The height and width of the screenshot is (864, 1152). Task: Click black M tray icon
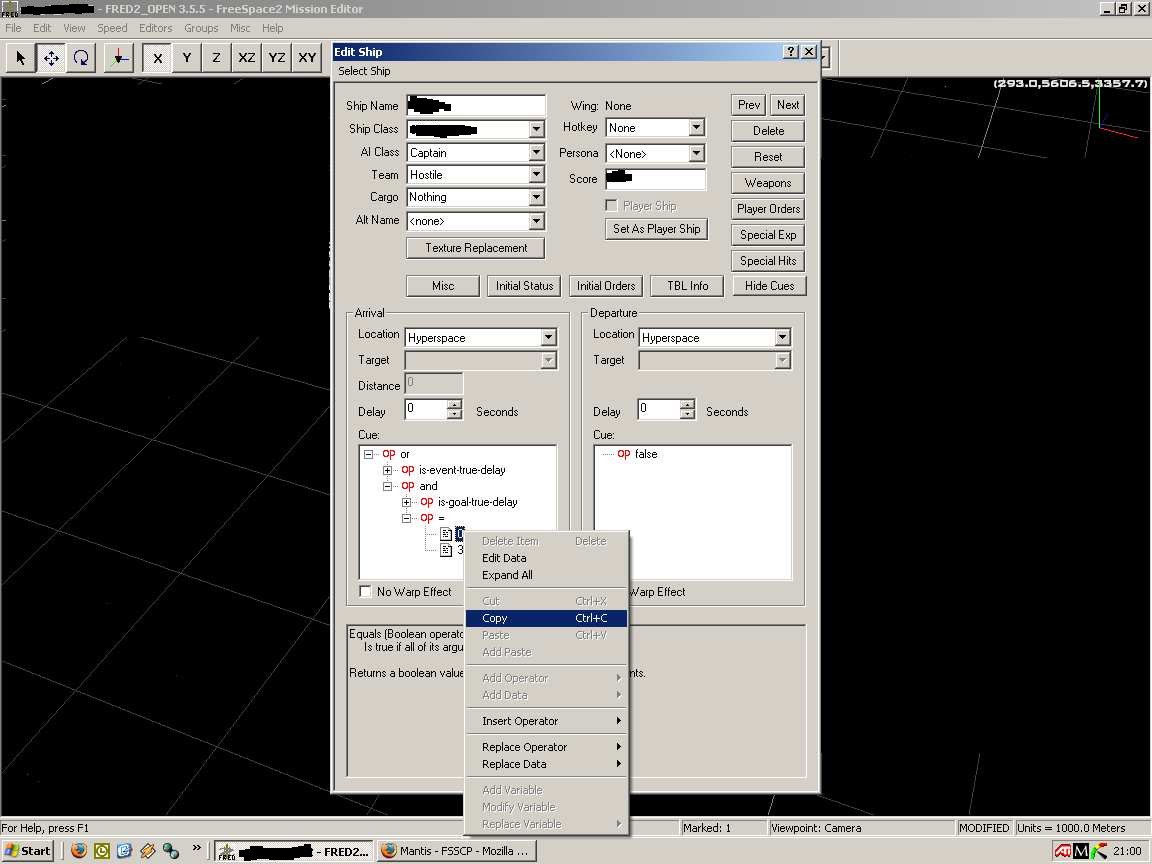1081,851
